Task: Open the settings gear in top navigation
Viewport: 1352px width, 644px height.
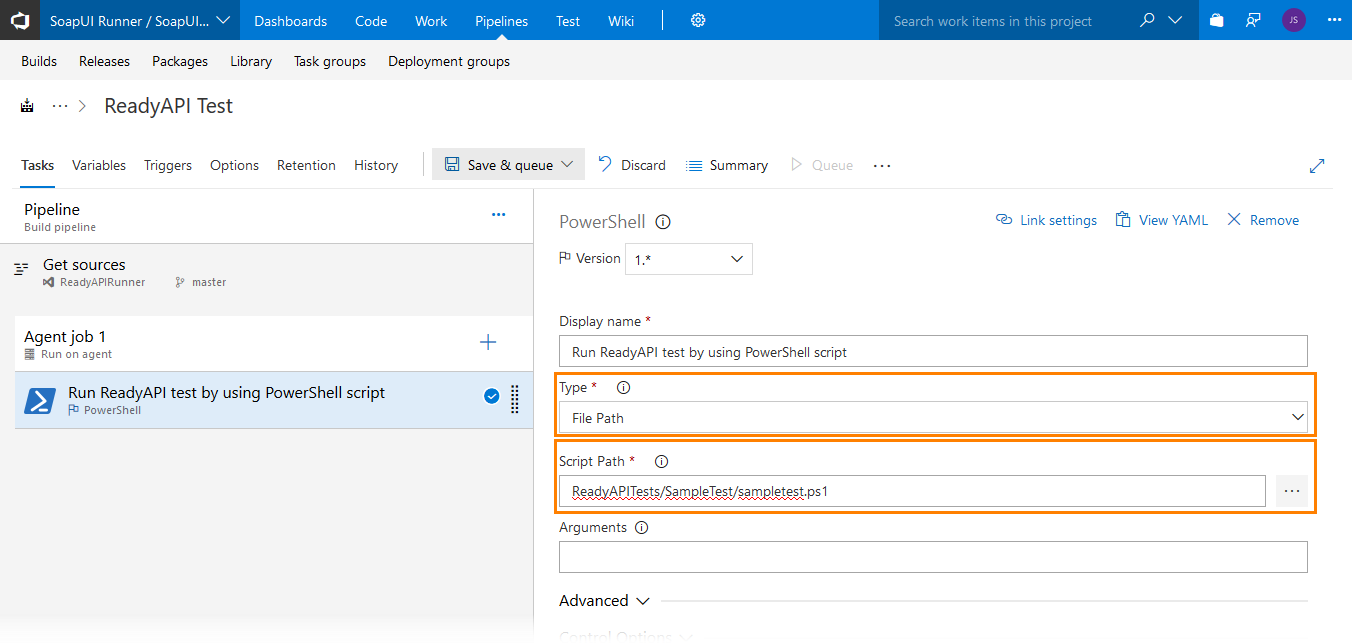Action: point(697,20)
